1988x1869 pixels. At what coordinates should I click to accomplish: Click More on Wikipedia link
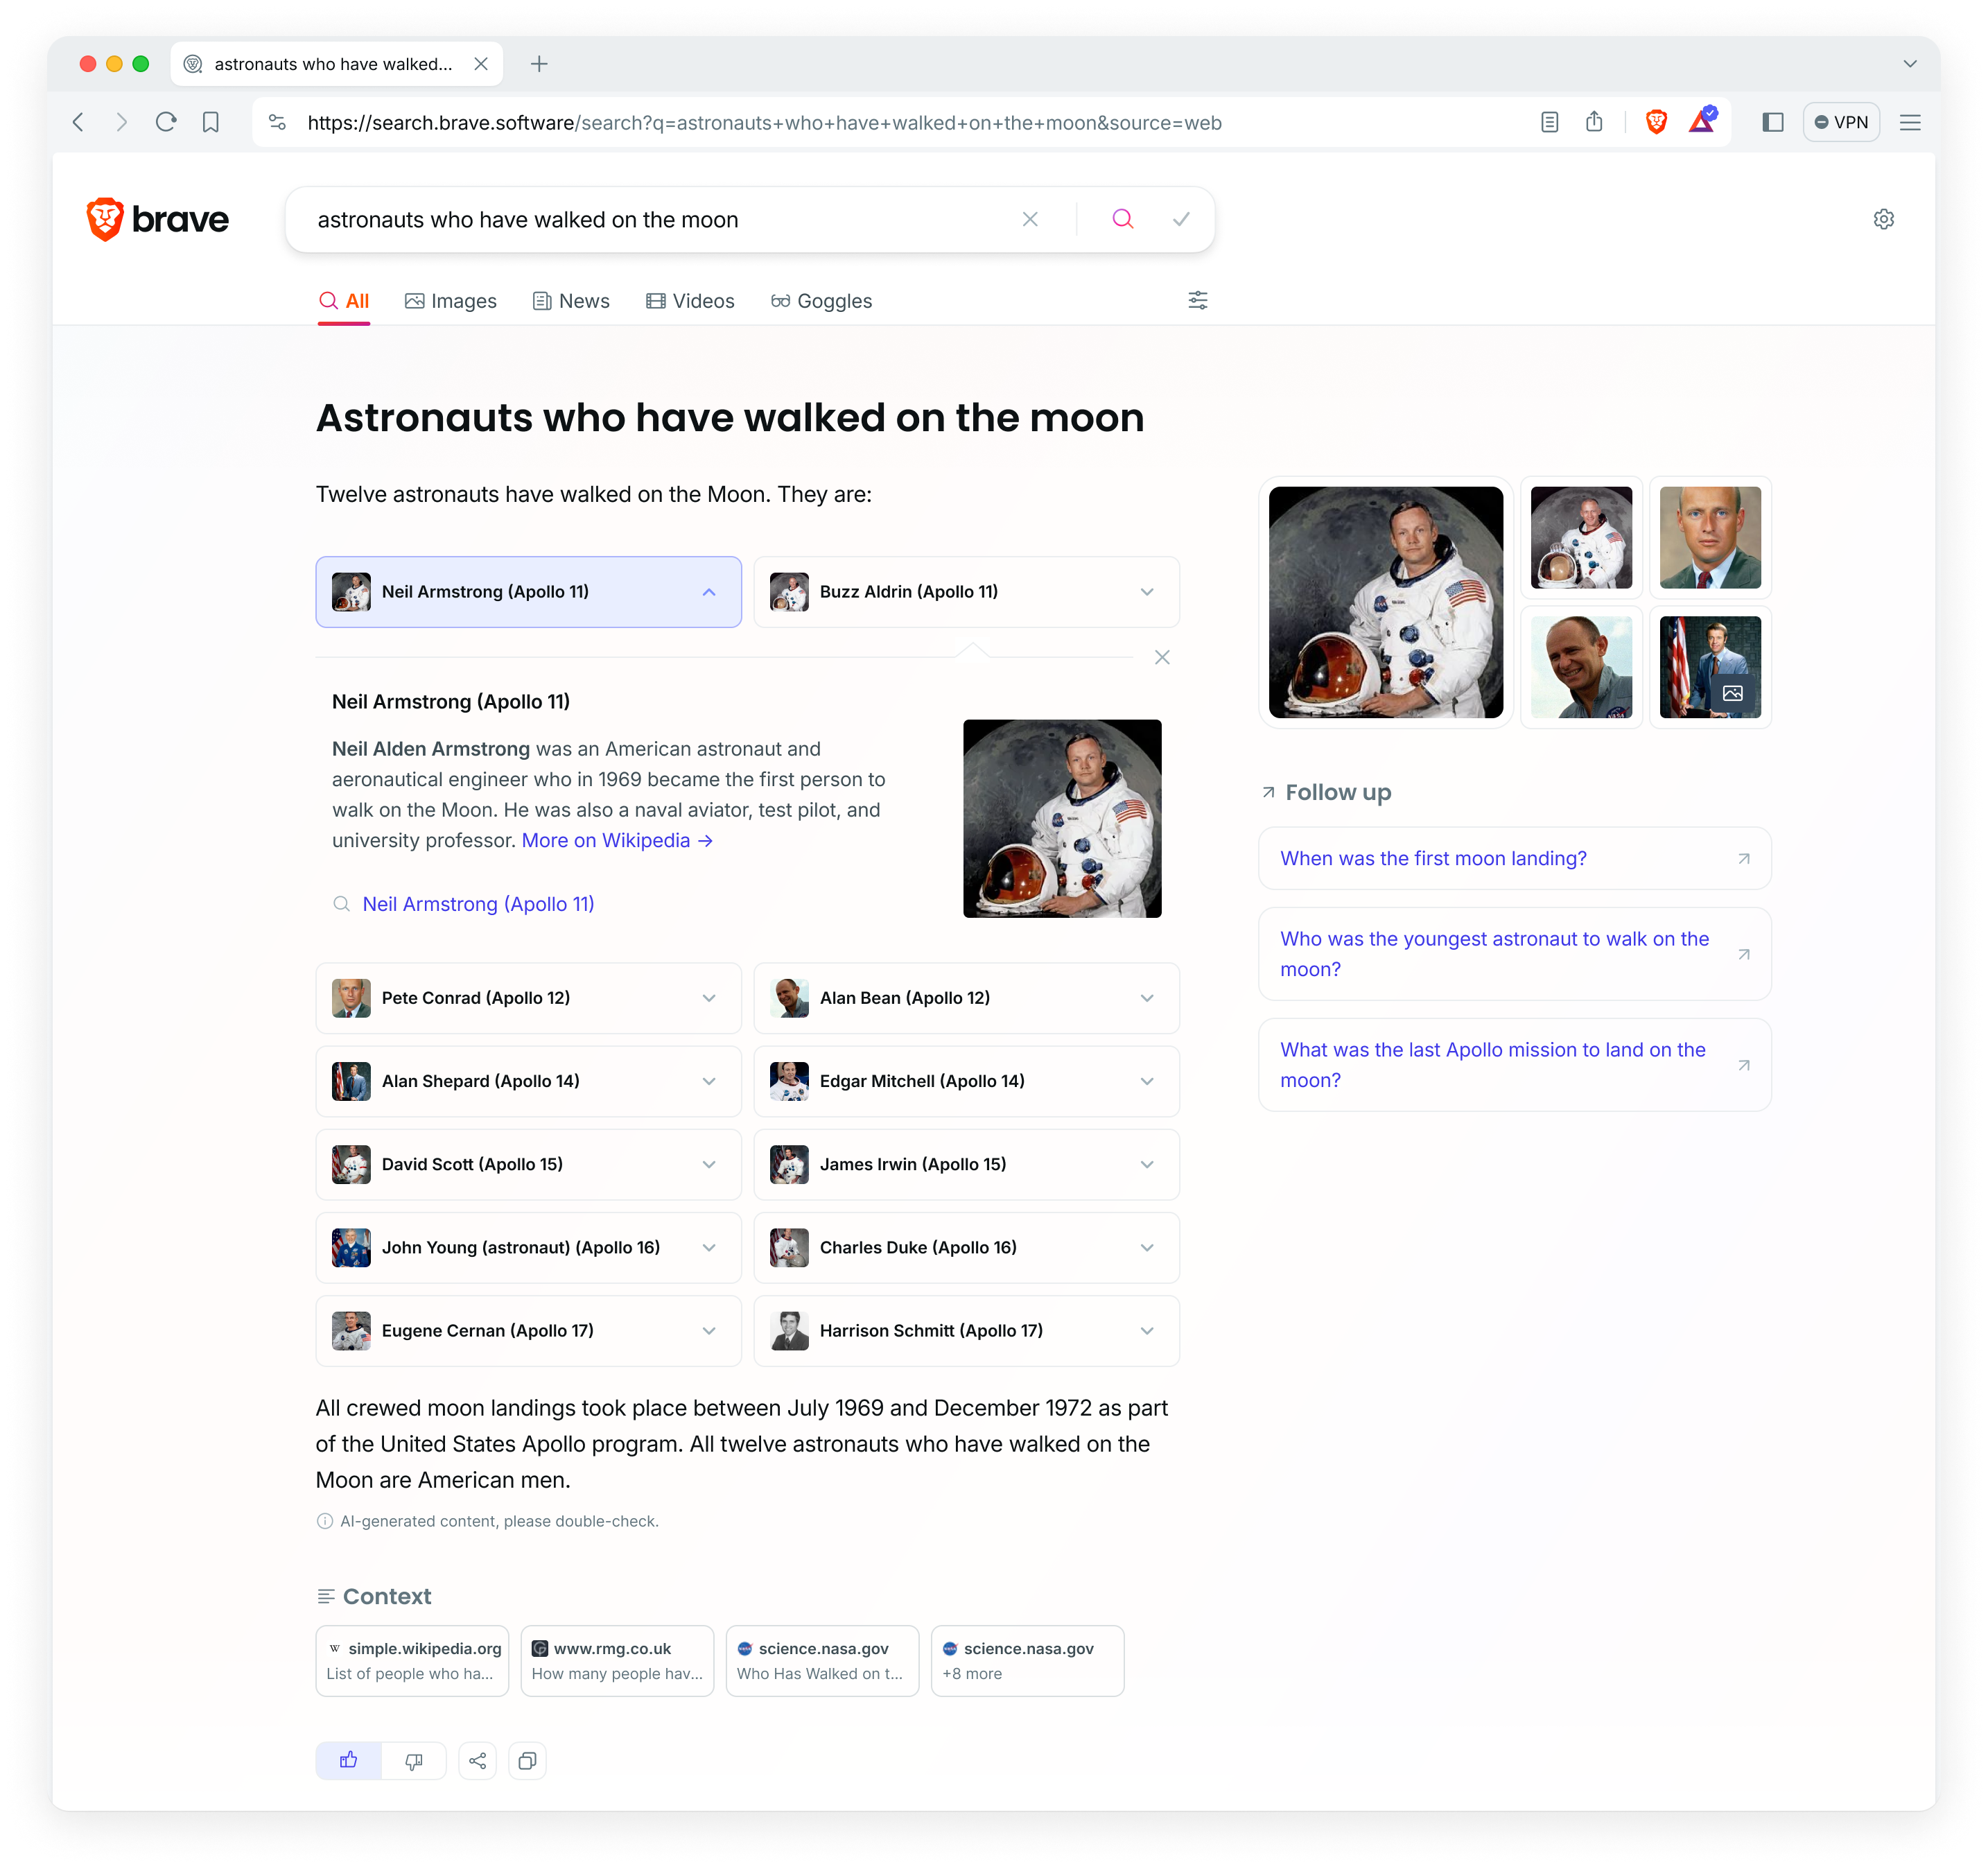point(618,840)
